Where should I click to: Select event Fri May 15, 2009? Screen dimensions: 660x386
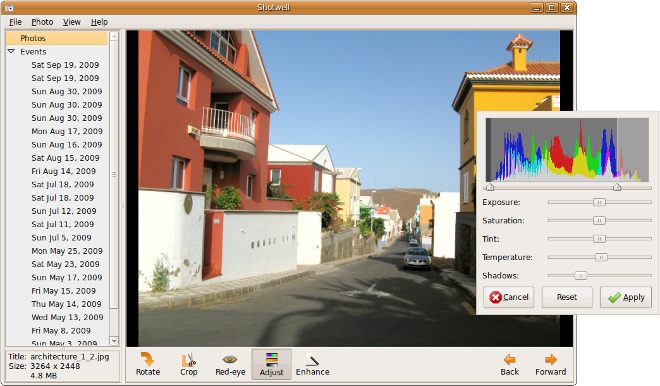64,291
